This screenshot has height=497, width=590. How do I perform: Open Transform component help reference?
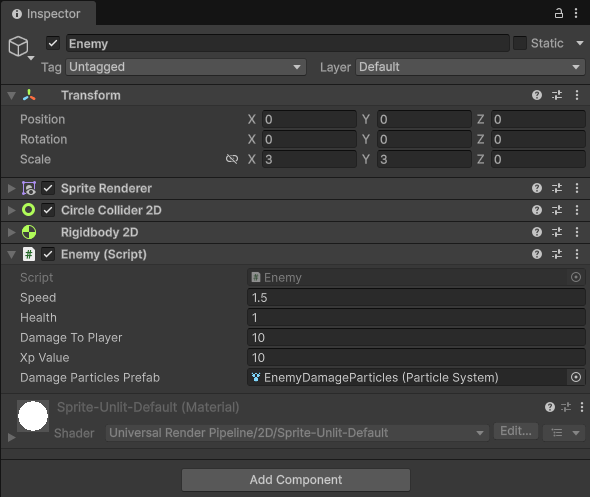click(x=537, y=95)
